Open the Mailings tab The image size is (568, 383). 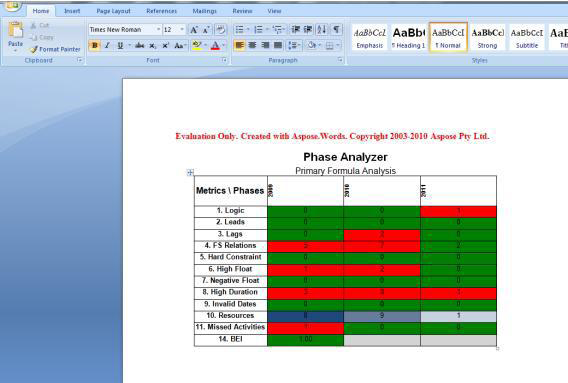pyautogui.click(x=205, y=11)
